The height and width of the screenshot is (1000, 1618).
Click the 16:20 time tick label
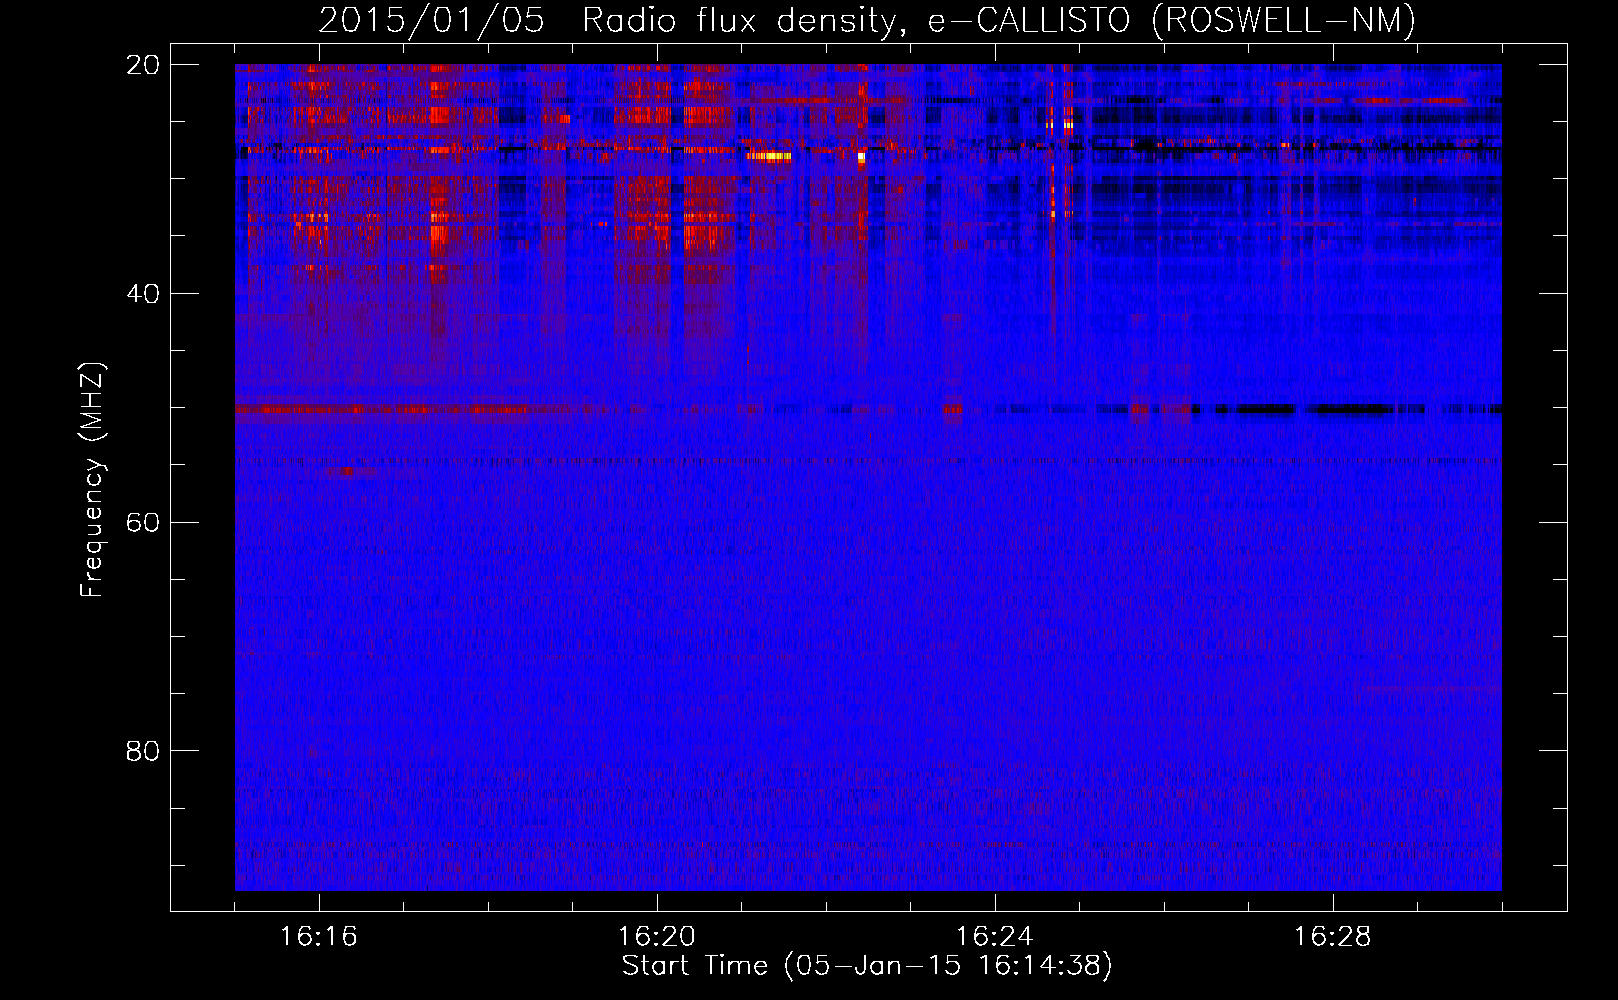coord(657,936)
